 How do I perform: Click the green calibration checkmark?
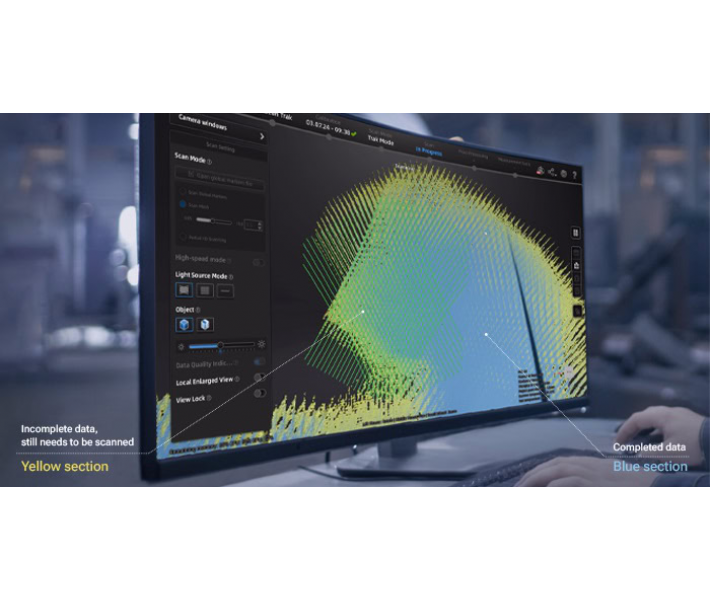(x=354, y=134)
